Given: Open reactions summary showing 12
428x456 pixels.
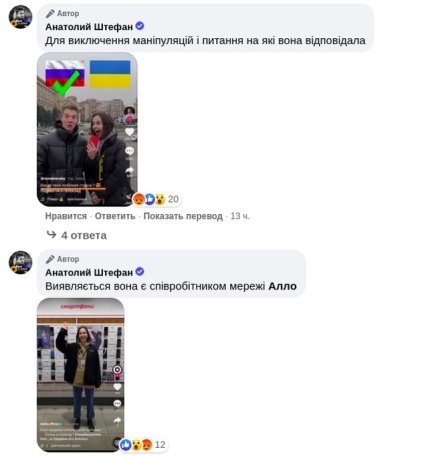Looking at the screenshot, I should click(143, 445).
